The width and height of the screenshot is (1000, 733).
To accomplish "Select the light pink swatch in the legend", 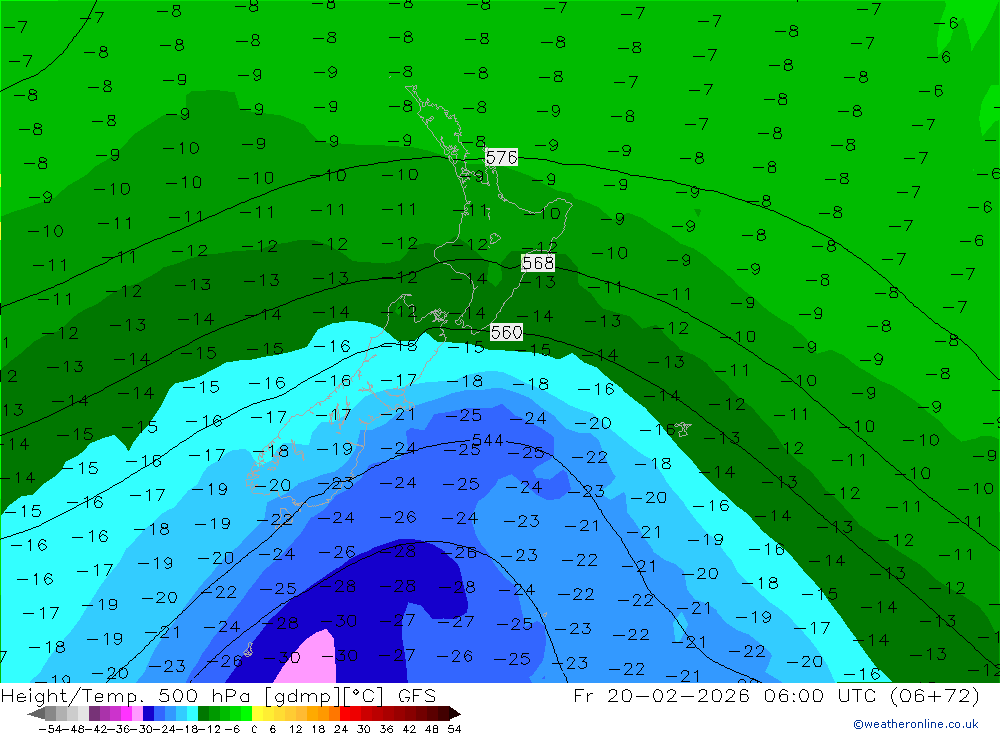I will click(x=137, y=714).
